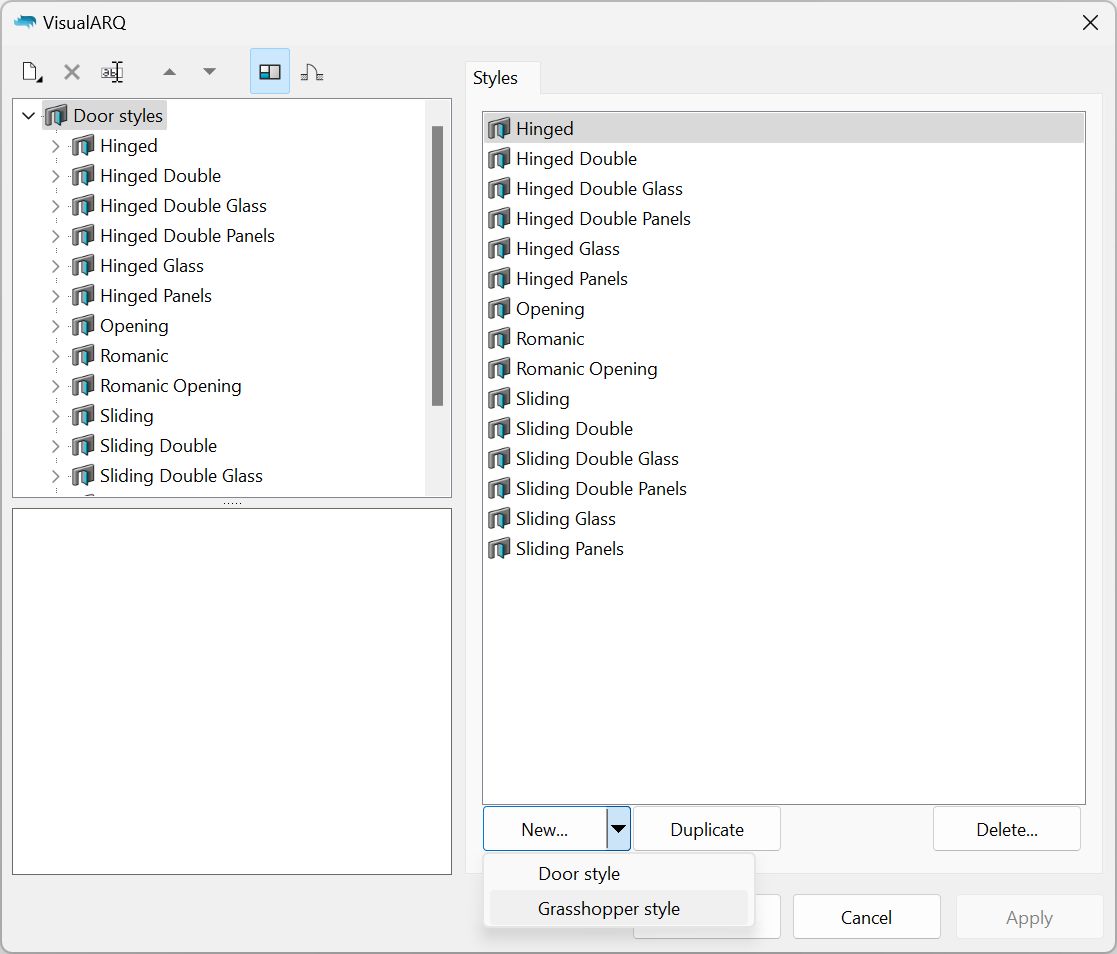Click the door icon beside Romanic in tree
Image resolution: width=1117 pixels, height=954 pixels.
(83, 356)
